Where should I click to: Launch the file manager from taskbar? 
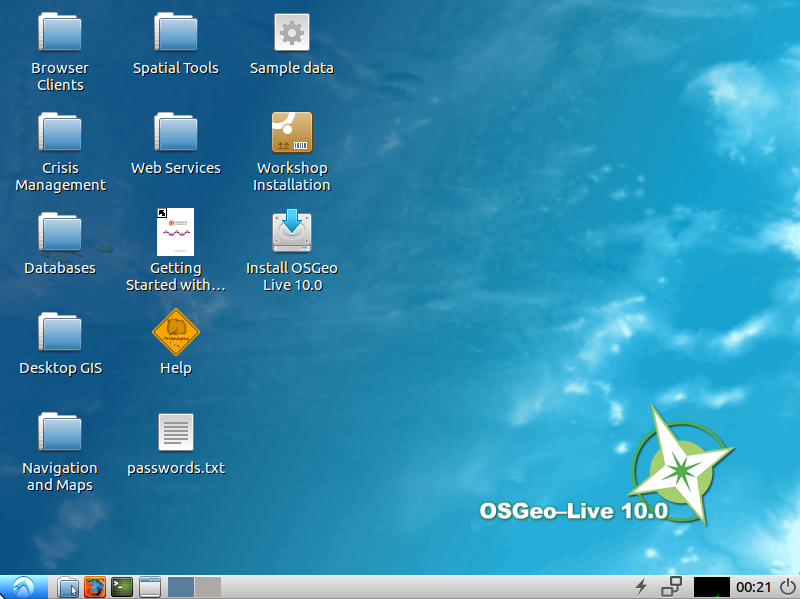68,587
